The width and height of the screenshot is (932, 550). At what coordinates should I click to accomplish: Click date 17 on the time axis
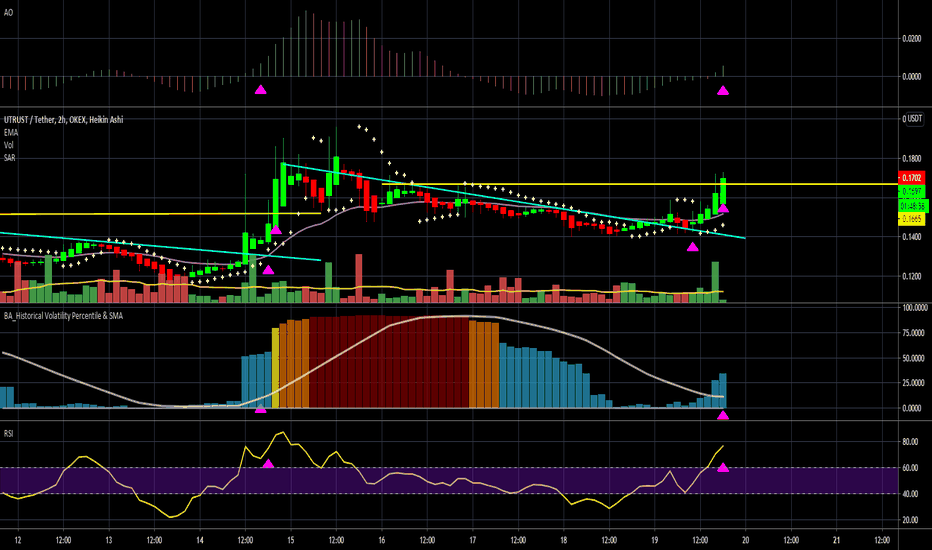[x=473, y=540]
